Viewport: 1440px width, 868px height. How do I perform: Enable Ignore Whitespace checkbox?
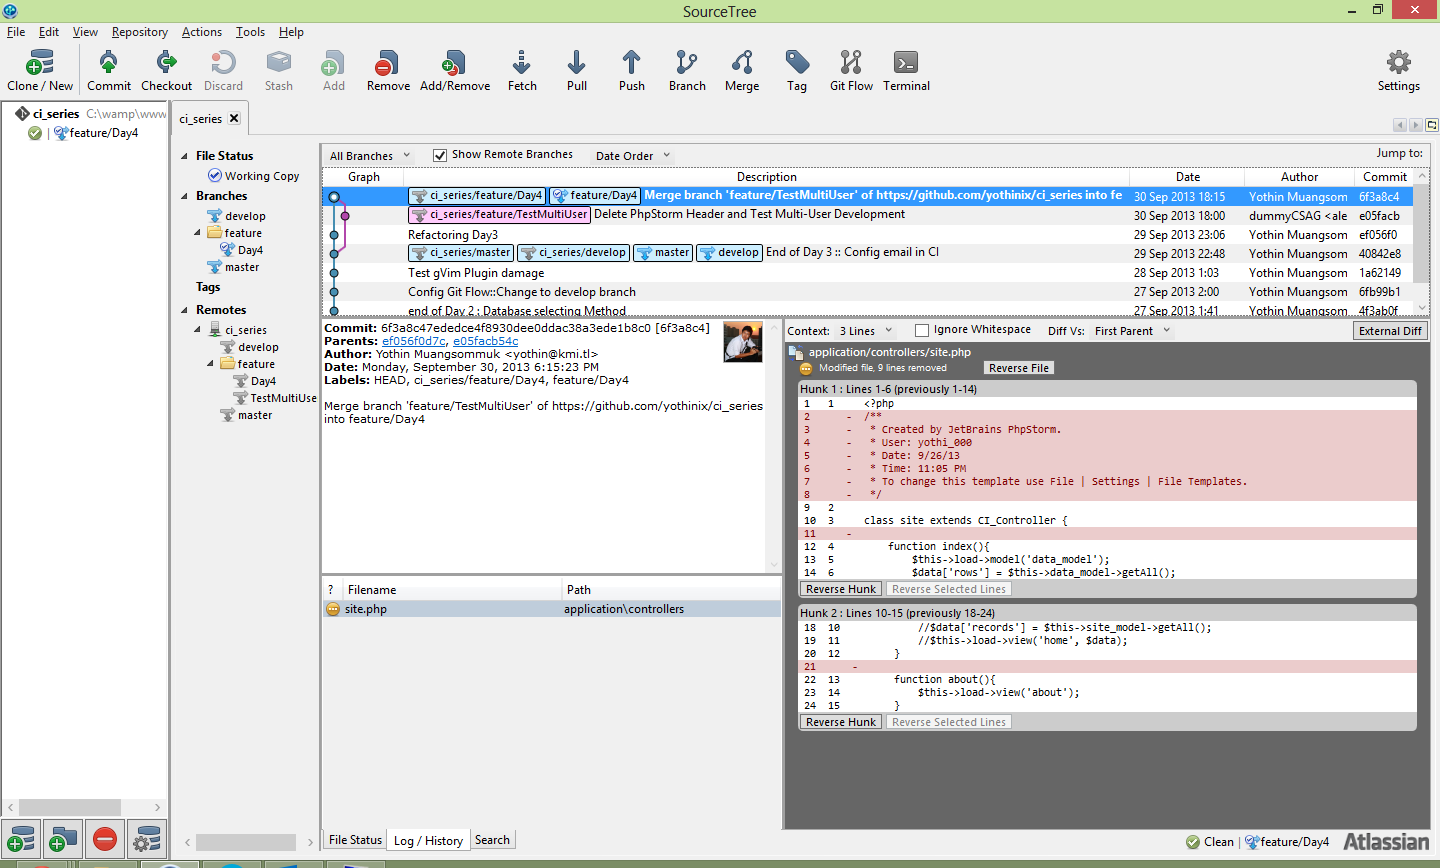pyautogui.click(x=922, y=330)
